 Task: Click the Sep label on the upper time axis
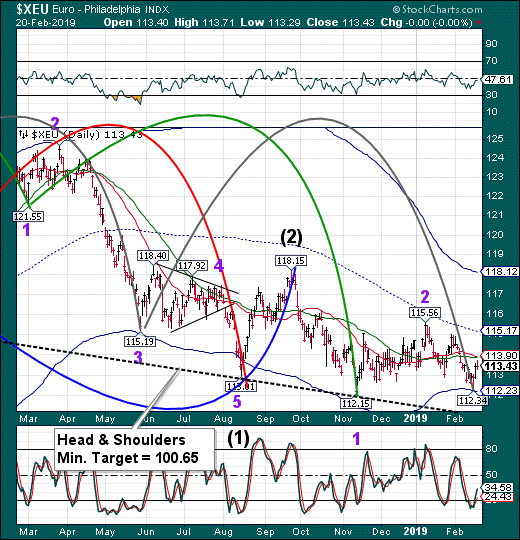pyautogui.click(x=265, y=419)
